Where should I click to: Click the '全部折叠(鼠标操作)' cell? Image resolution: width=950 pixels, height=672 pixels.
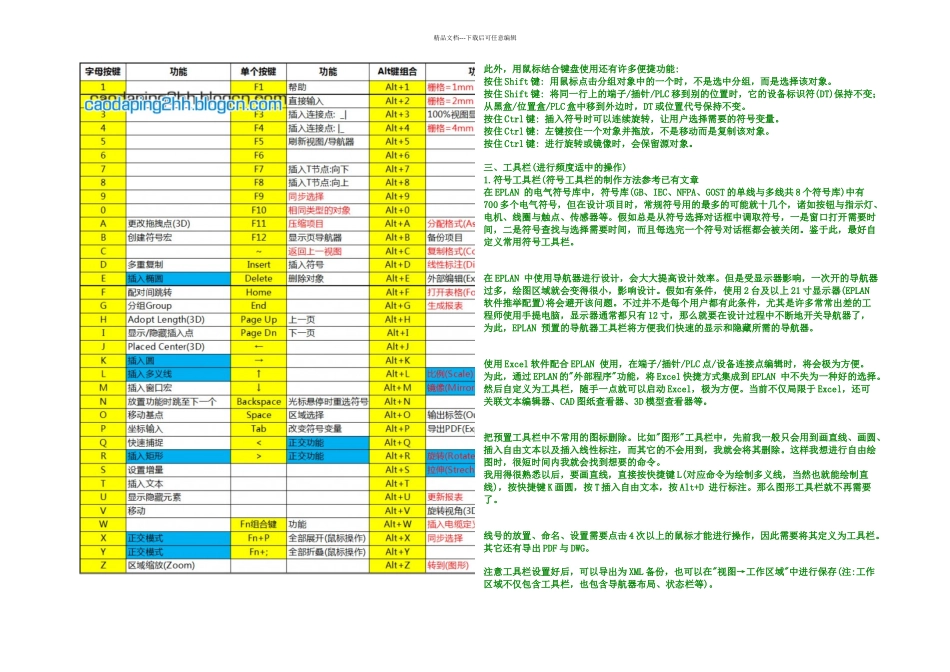[328, 551]
